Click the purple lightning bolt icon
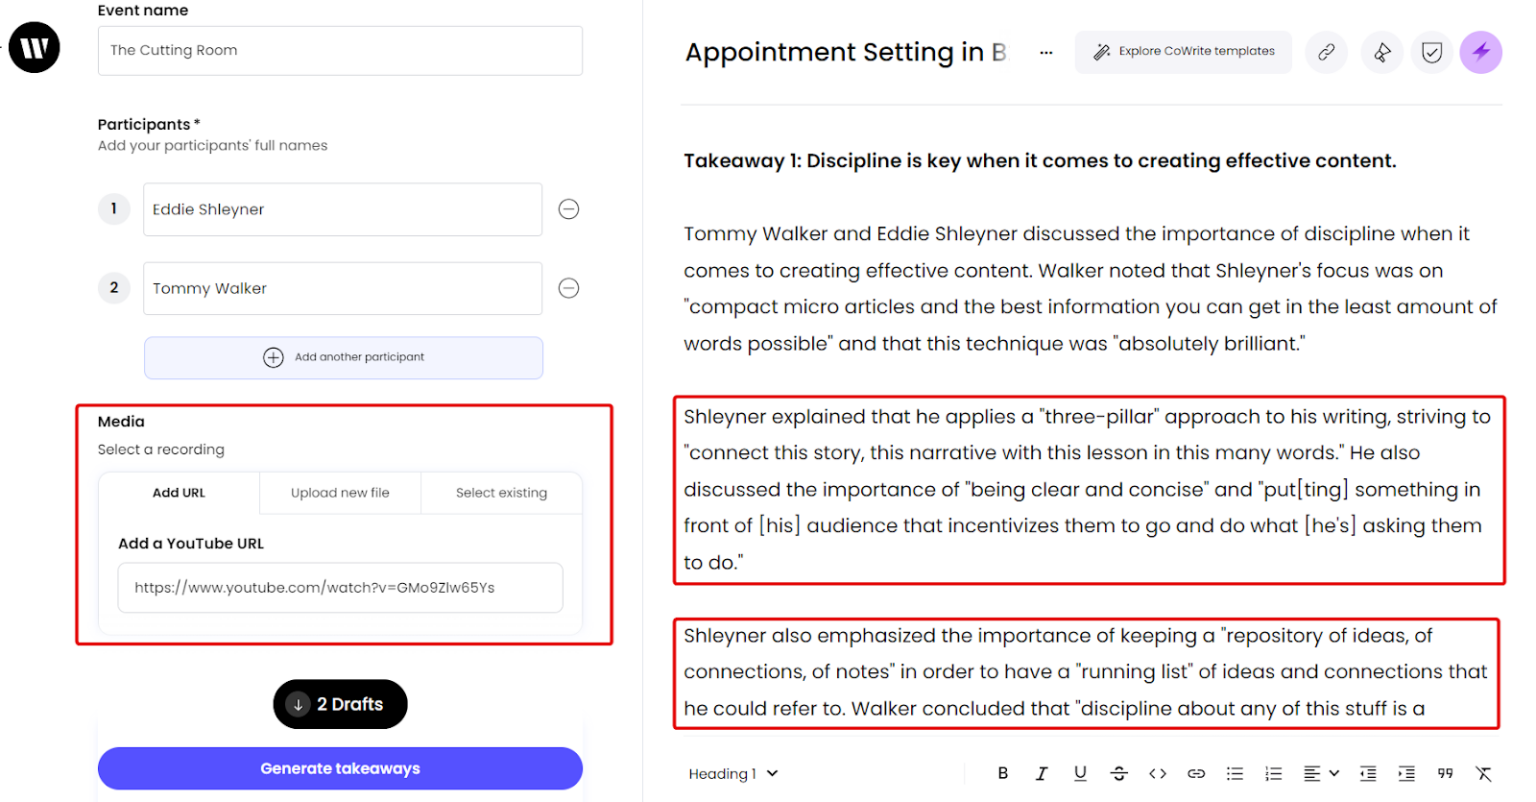The height and width of the screenshot is (802, 1536). (1480, 52)
